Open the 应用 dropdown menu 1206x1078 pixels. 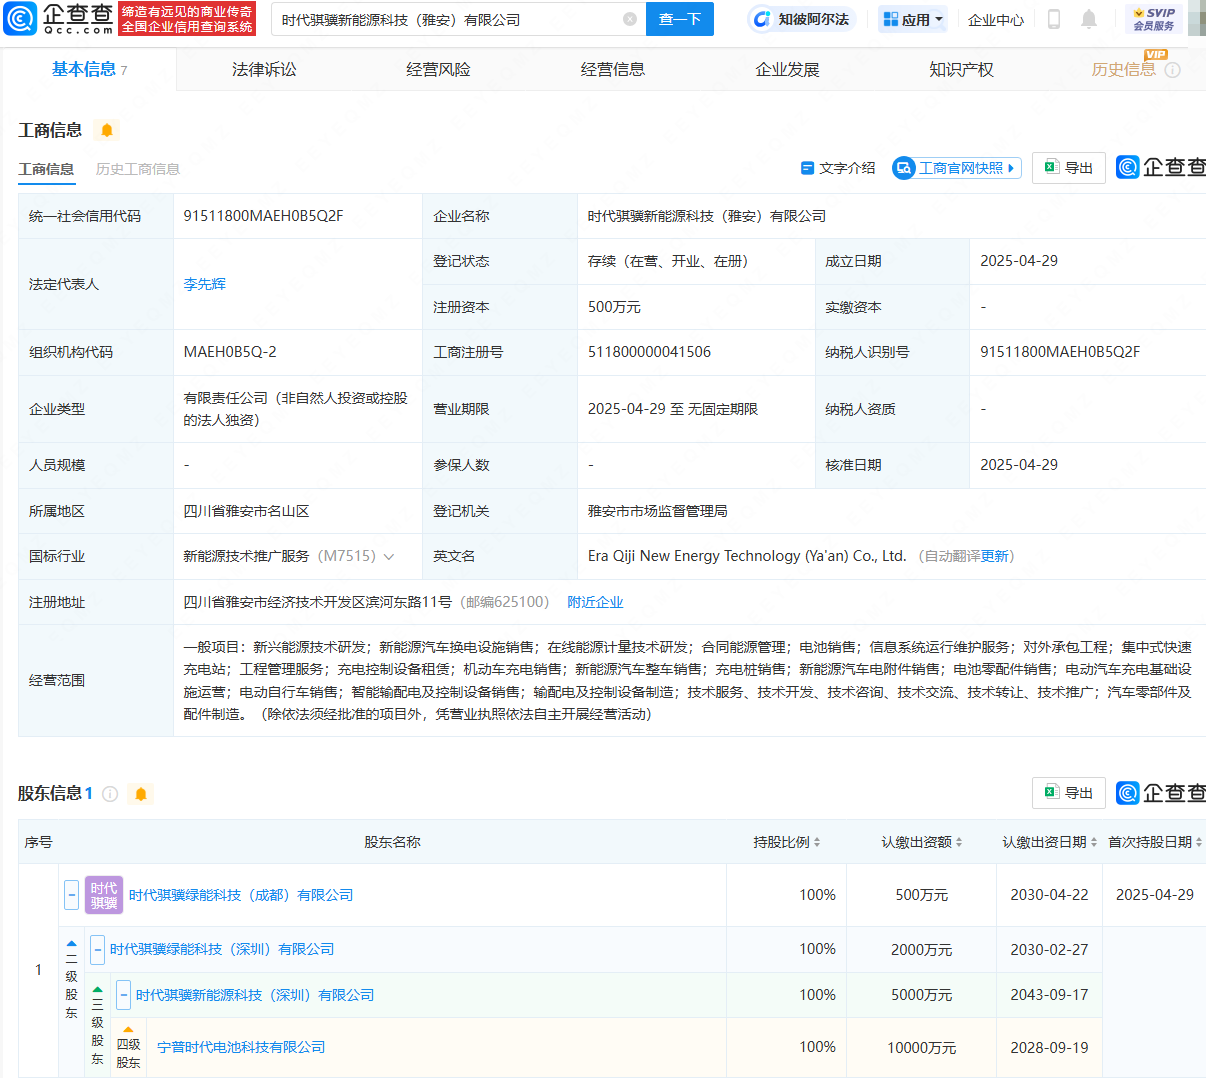coord(913,19)
